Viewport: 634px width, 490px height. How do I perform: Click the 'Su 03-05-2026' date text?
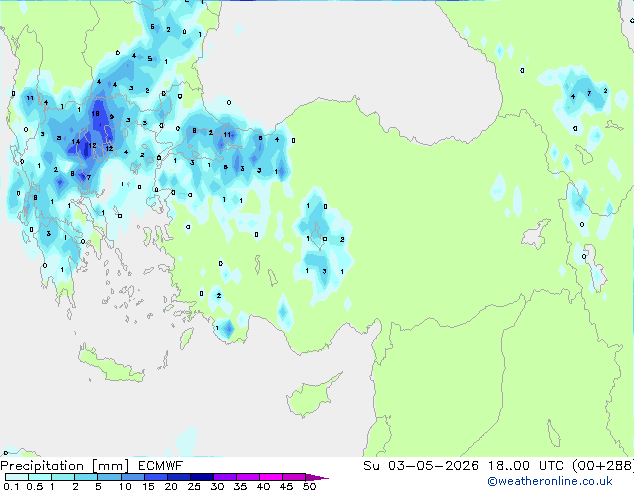tap(421, 466)
